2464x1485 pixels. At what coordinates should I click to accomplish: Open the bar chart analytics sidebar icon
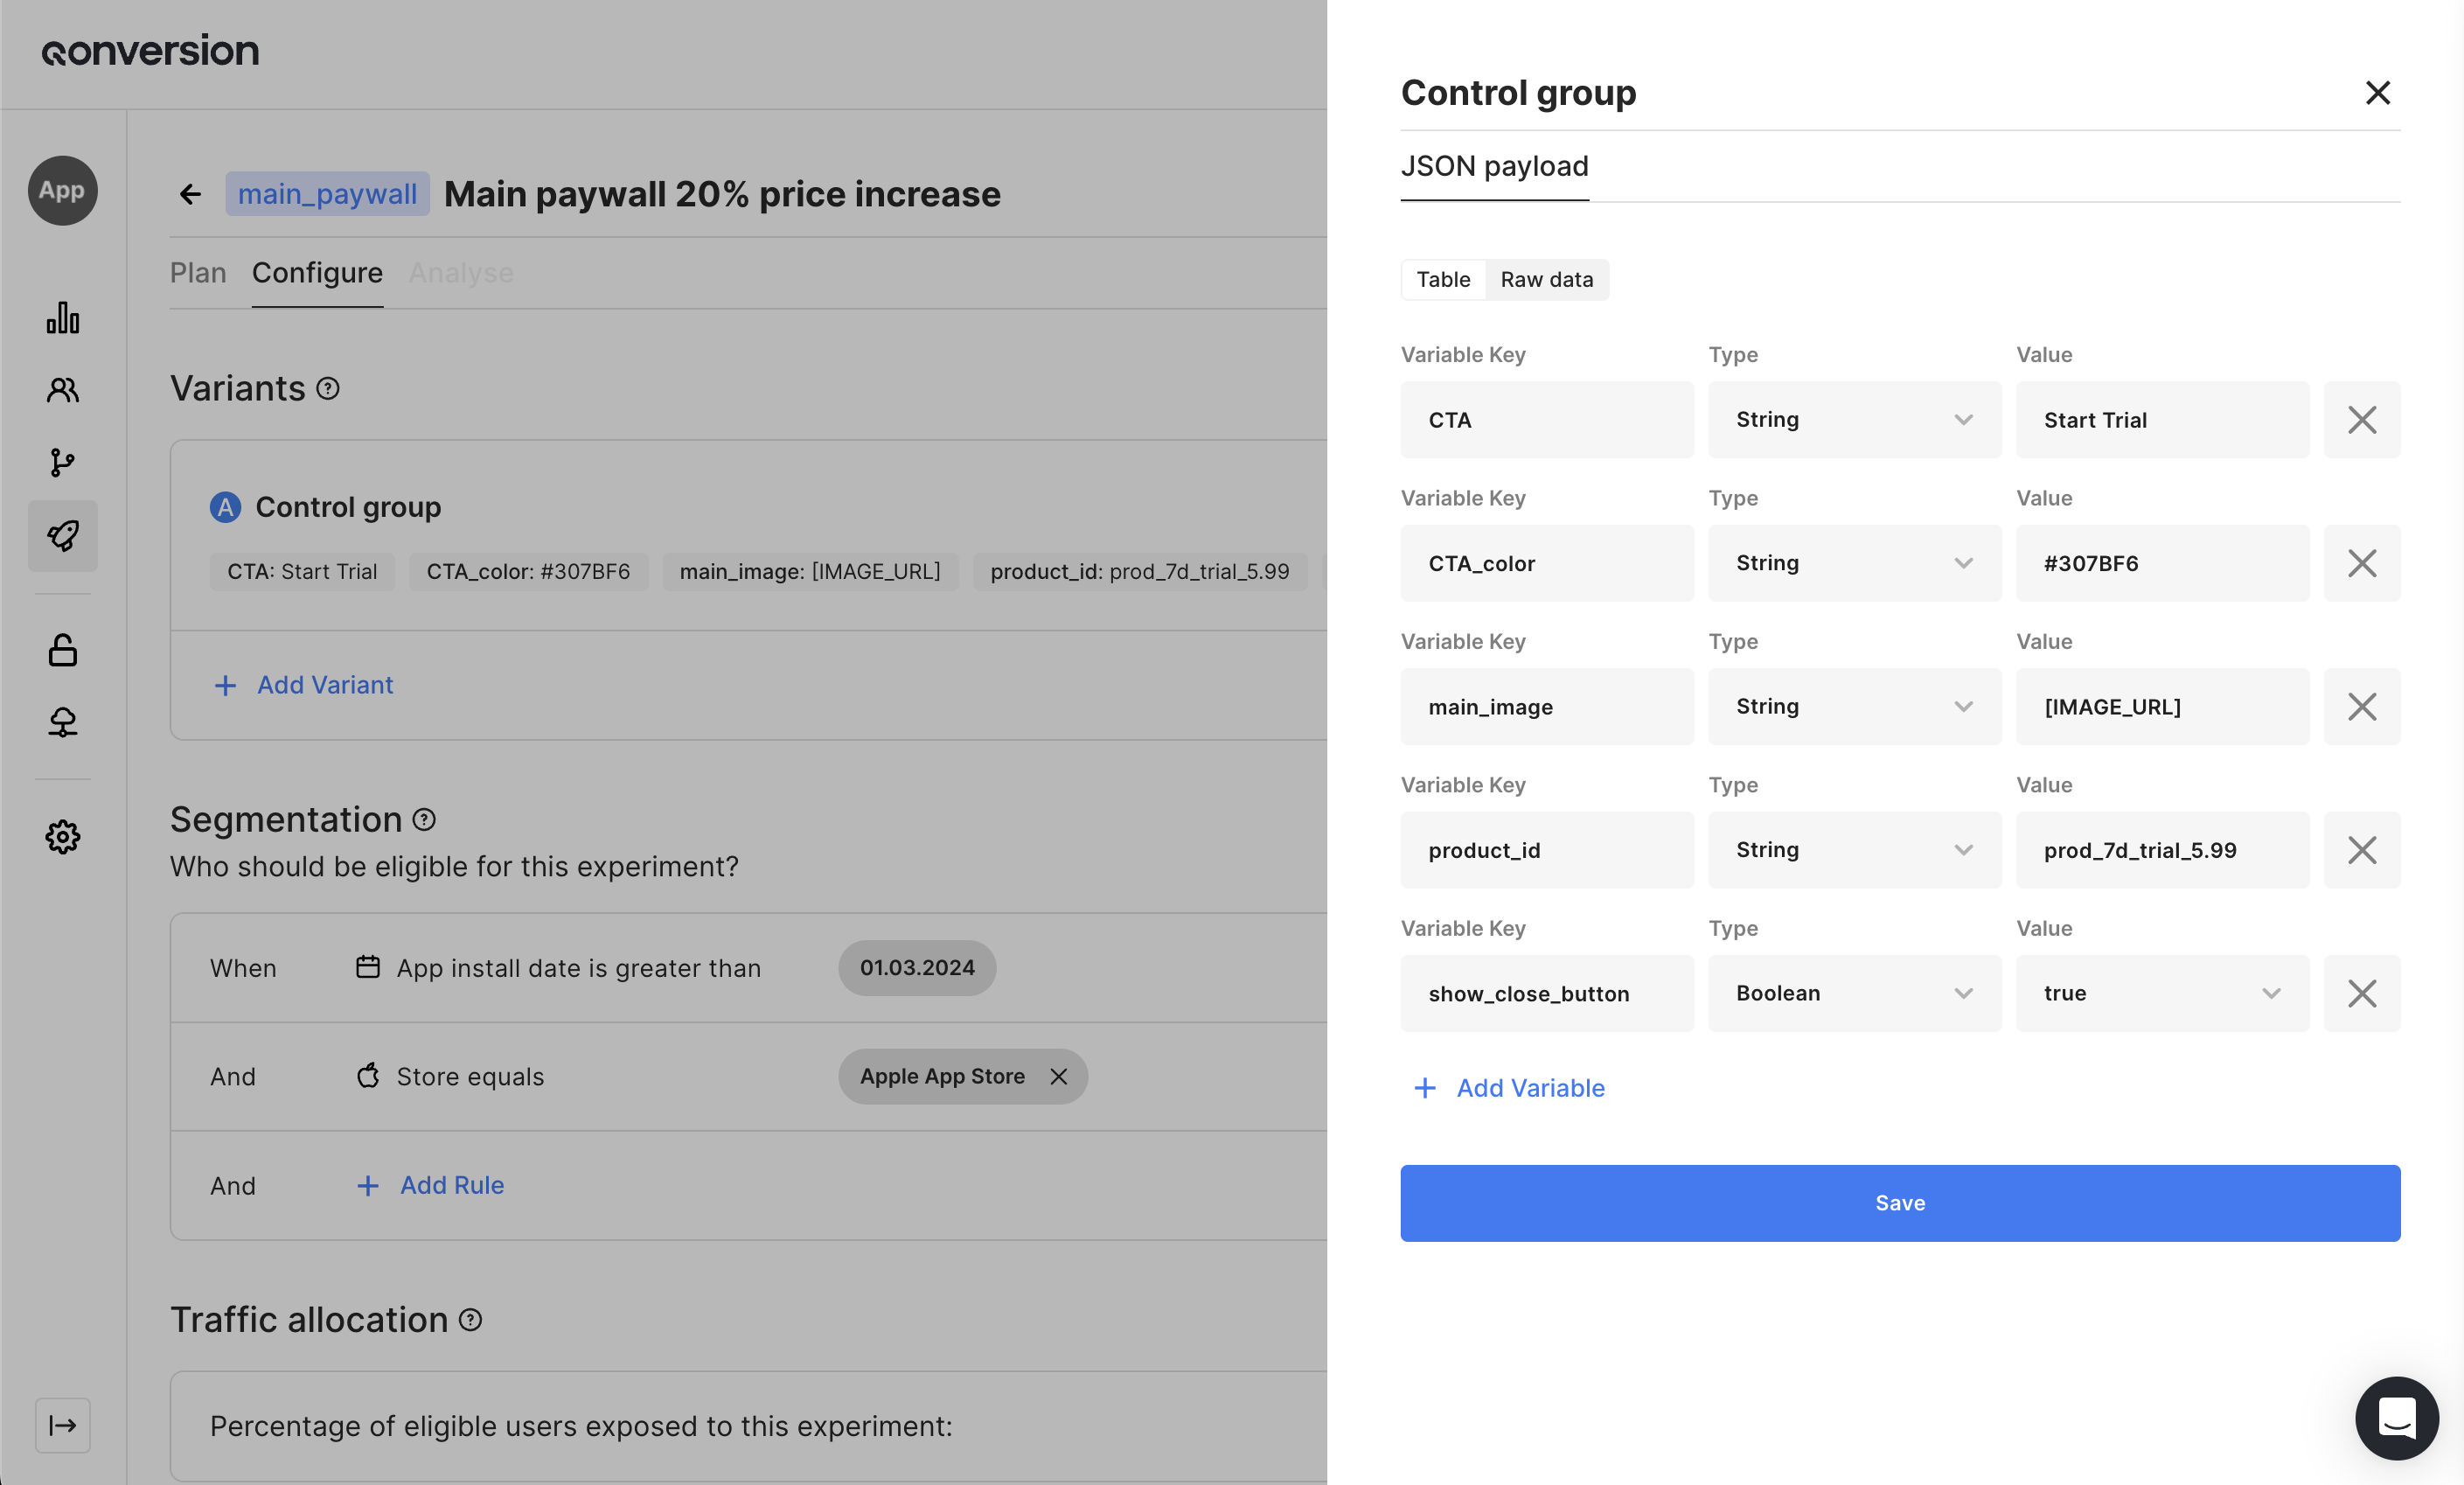tap(62, 318)
